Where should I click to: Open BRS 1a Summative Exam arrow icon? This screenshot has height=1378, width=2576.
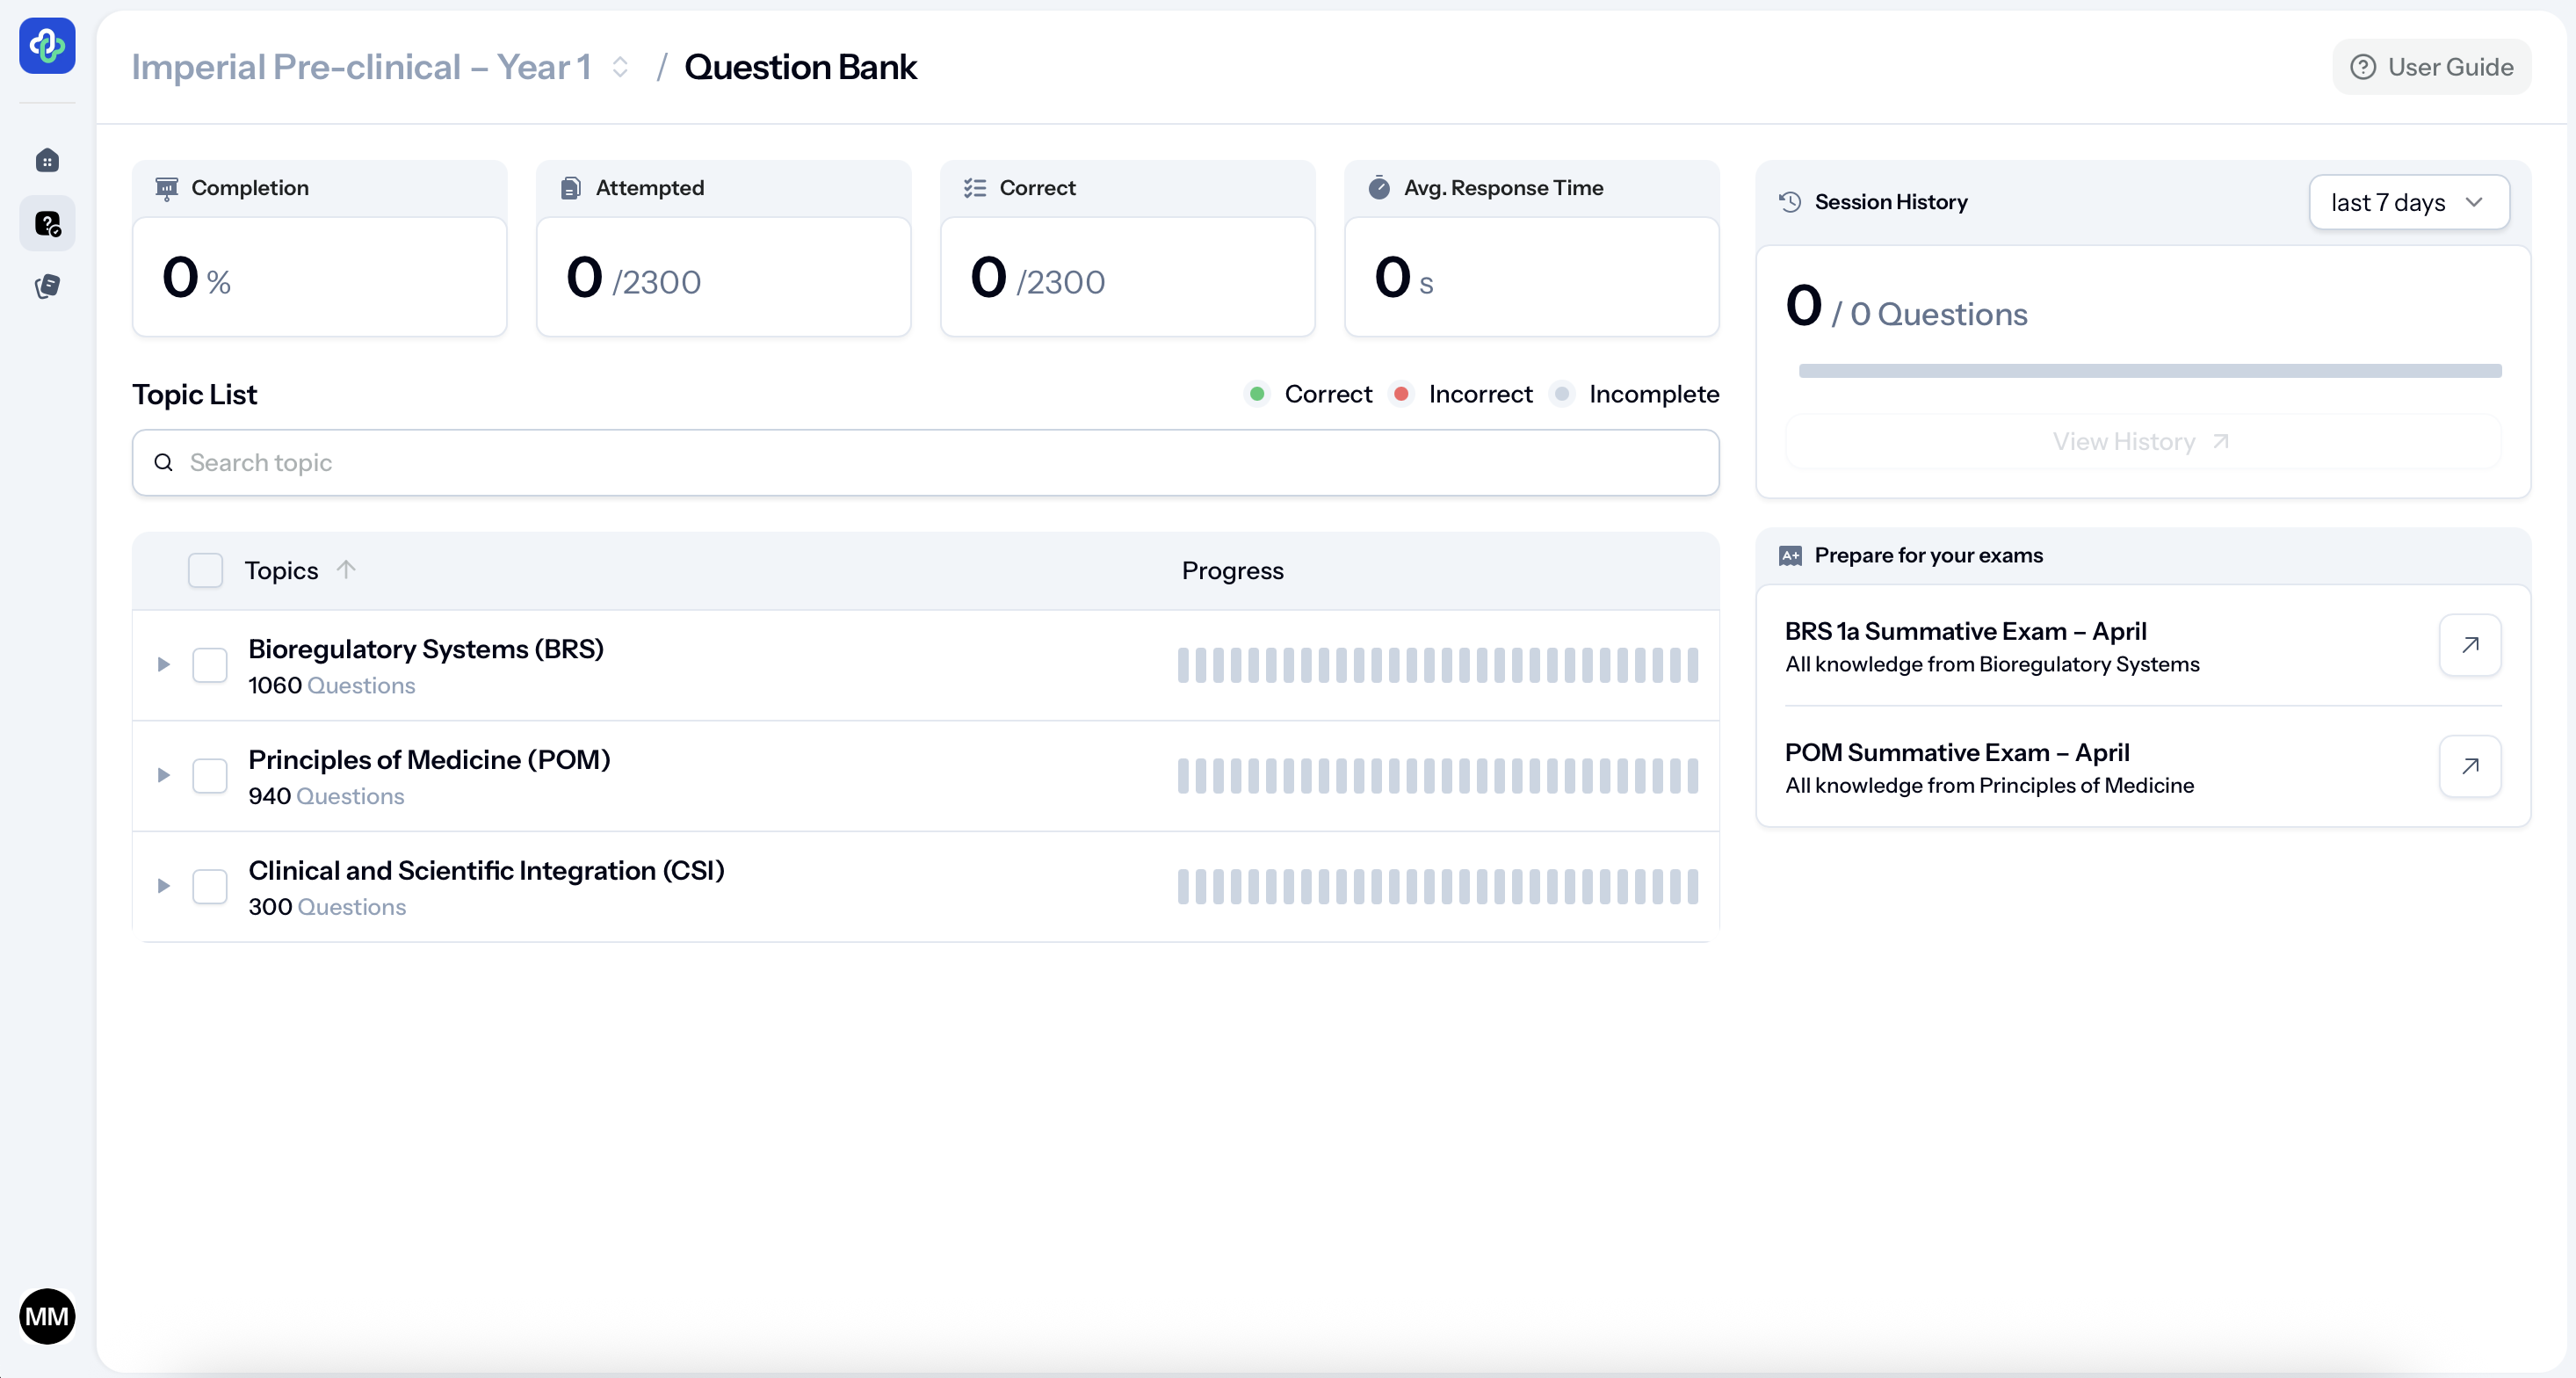[2469, 645]
